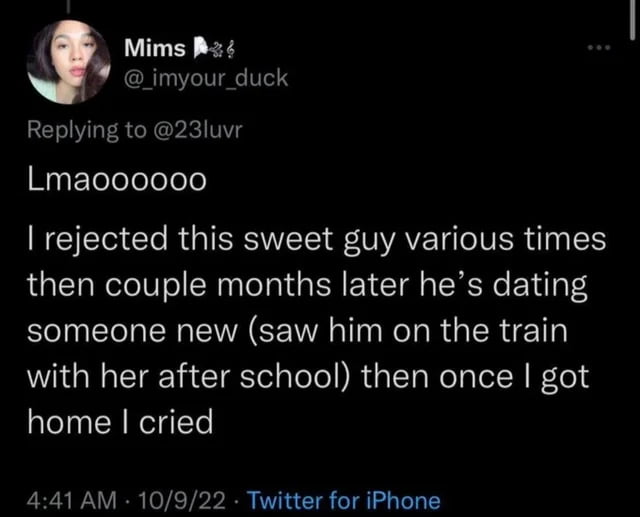This screenshot has height=517, width=640.
Task: Click the profile picture avatar
Action: pyautogui.click(x=69, y=63)
